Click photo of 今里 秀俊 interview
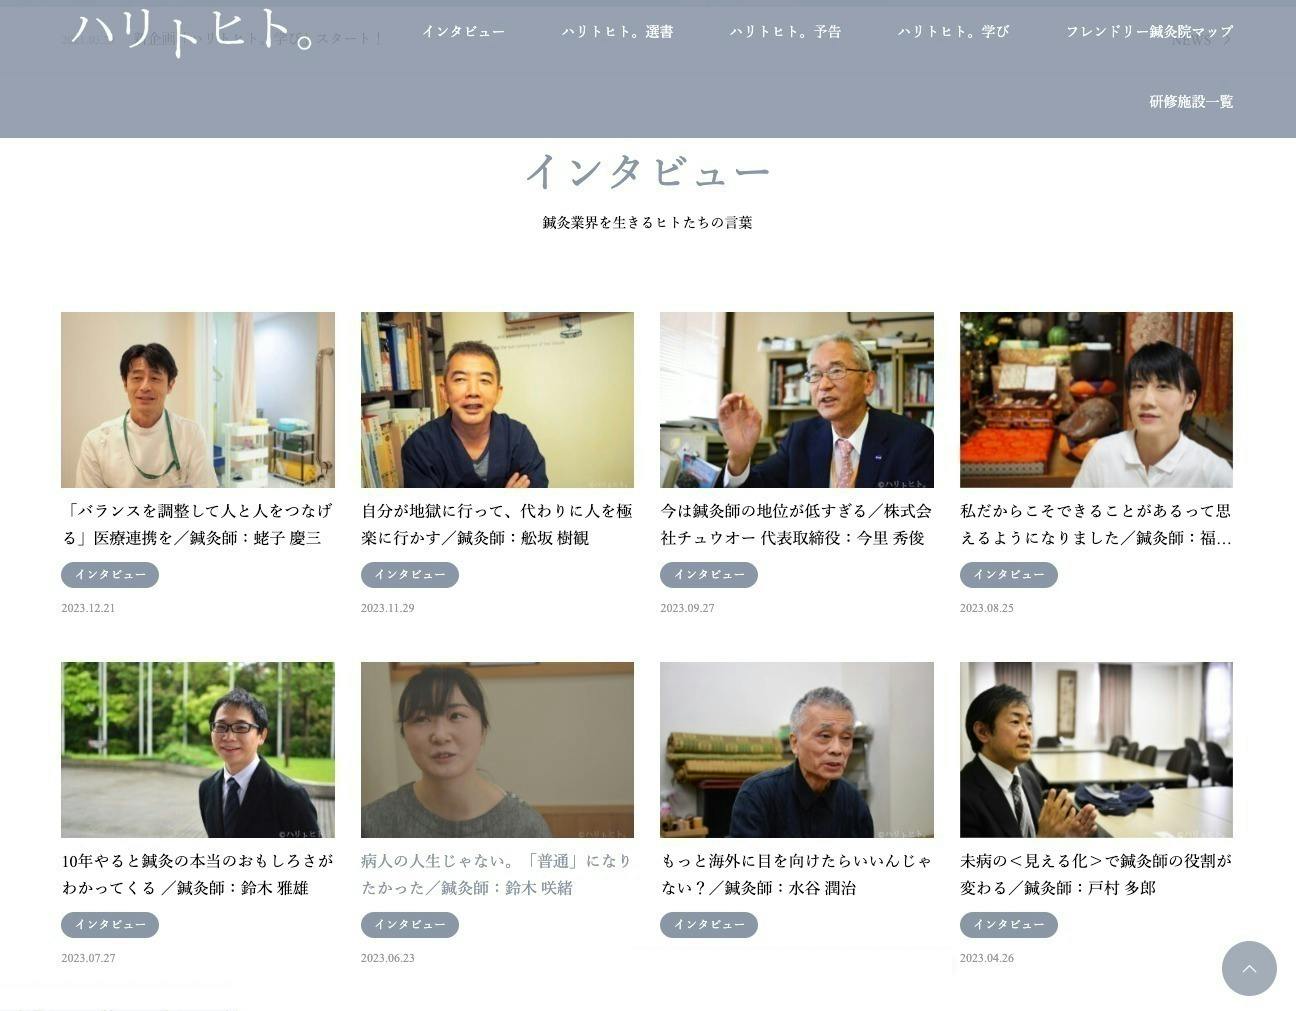1296x1011 pixels. pos(797,400)
